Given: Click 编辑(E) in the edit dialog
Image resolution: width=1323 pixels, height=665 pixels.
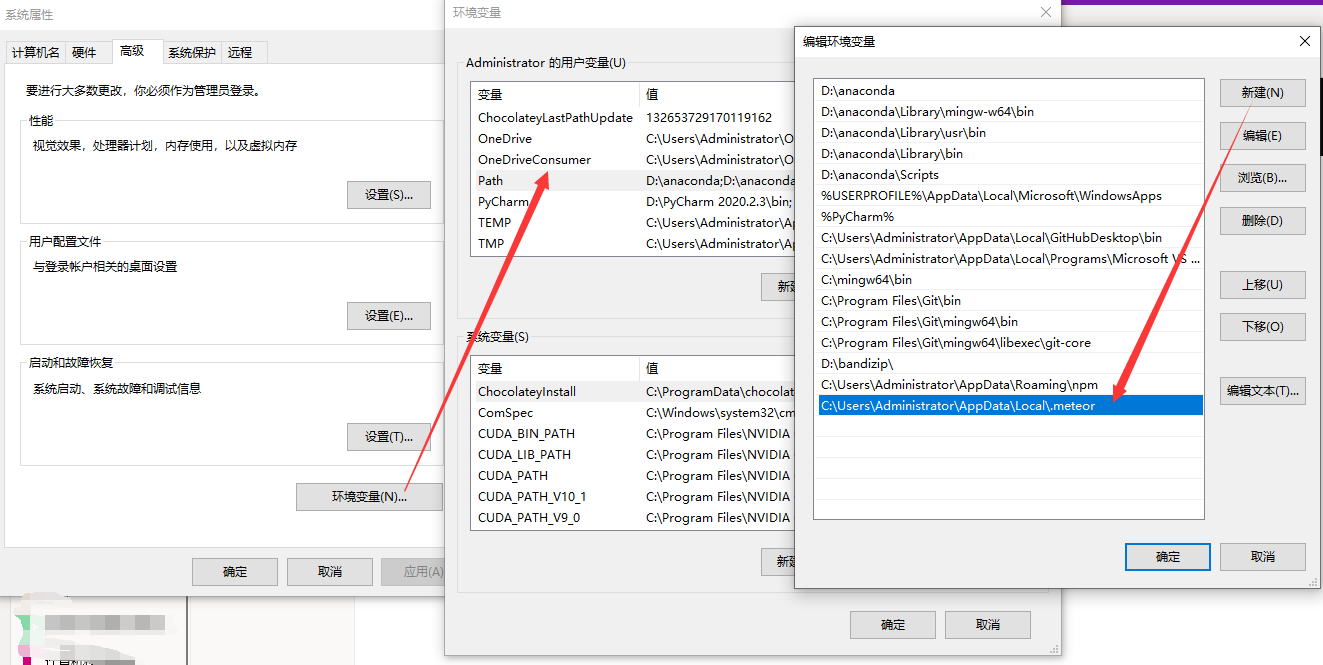Looking at the screenshot, I should coord(1262,136).
